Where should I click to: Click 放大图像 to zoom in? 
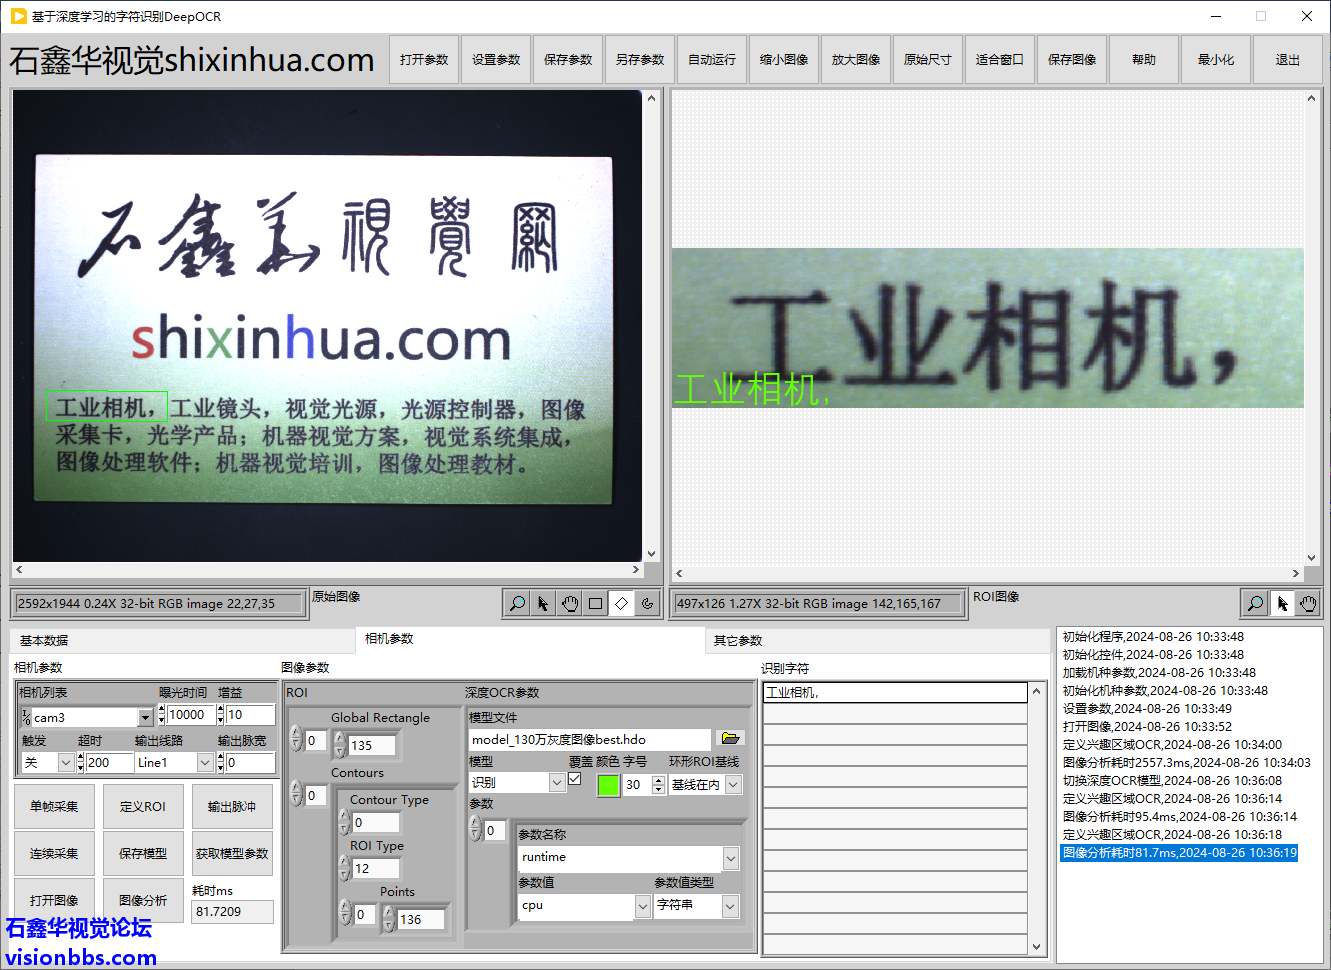856,60
